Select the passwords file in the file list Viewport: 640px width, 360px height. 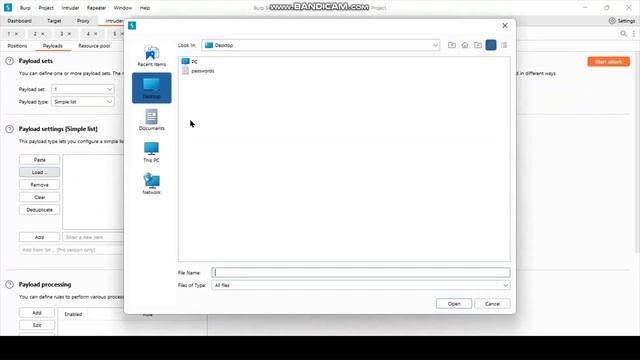pos(198,71)
